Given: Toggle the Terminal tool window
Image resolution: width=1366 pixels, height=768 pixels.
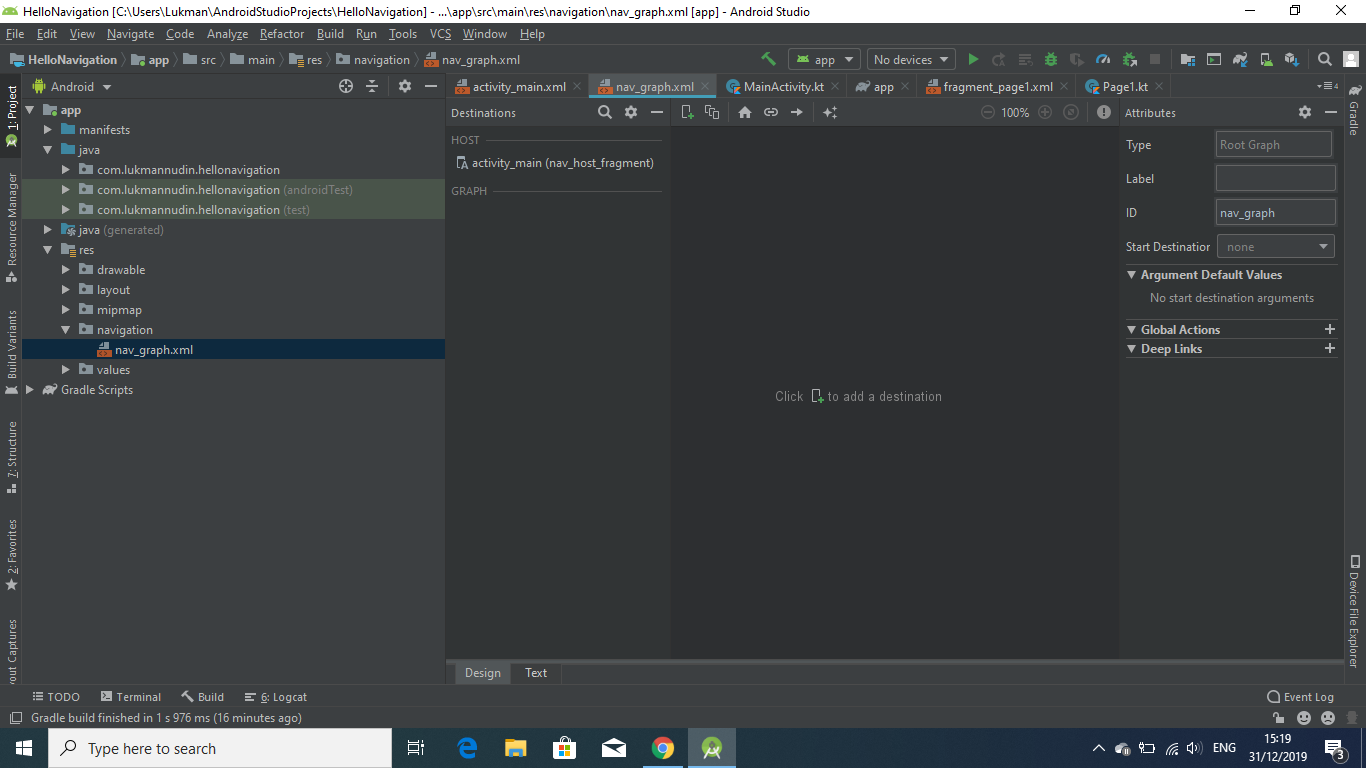Looking at the screenshot, I should point(131,696).
